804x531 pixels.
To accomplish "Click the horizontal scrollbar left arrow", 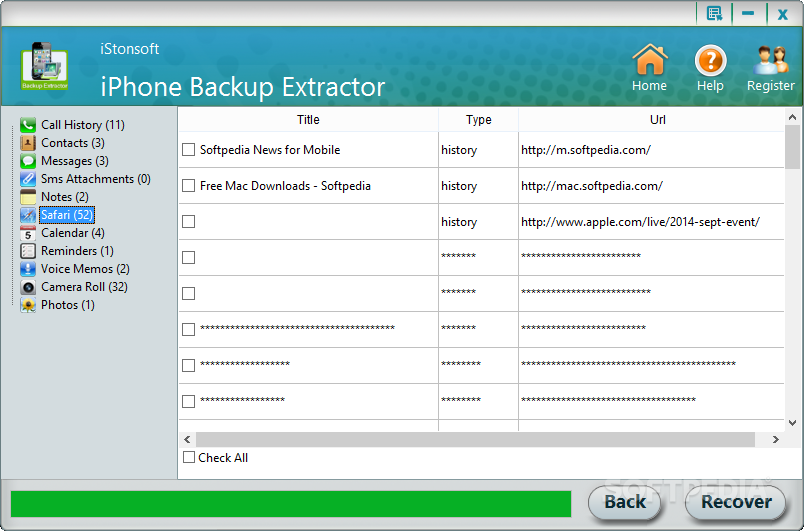I will point(187,439).
